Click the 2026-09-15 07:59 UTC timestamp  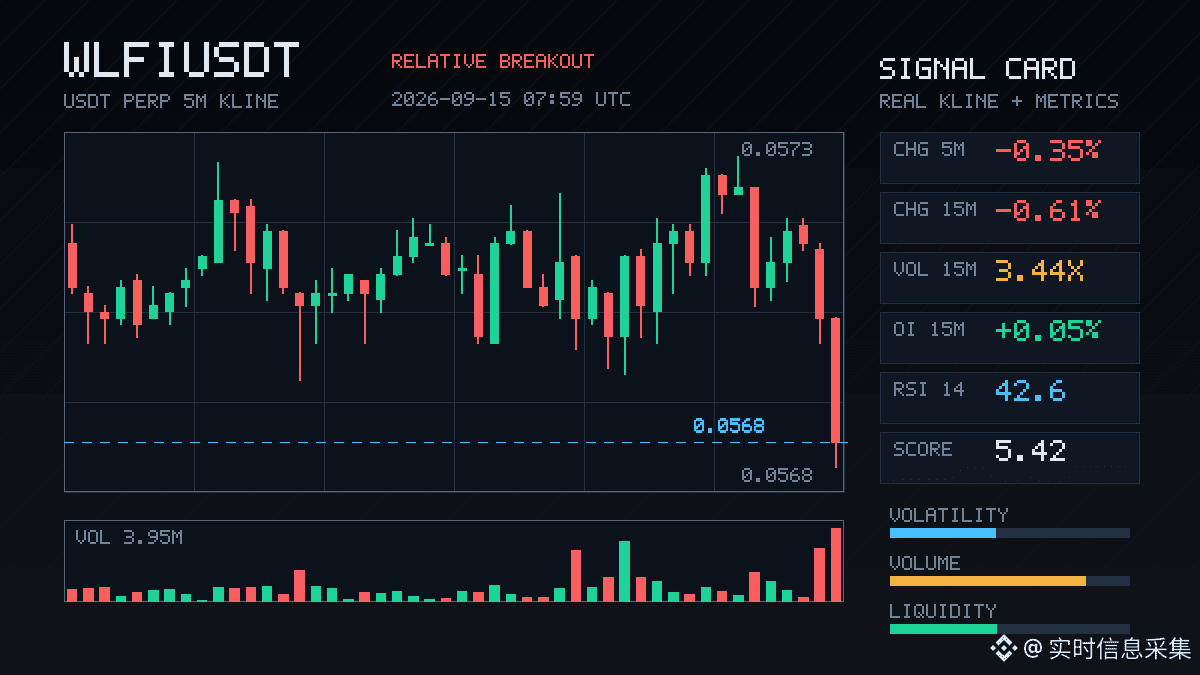(510, 99)
